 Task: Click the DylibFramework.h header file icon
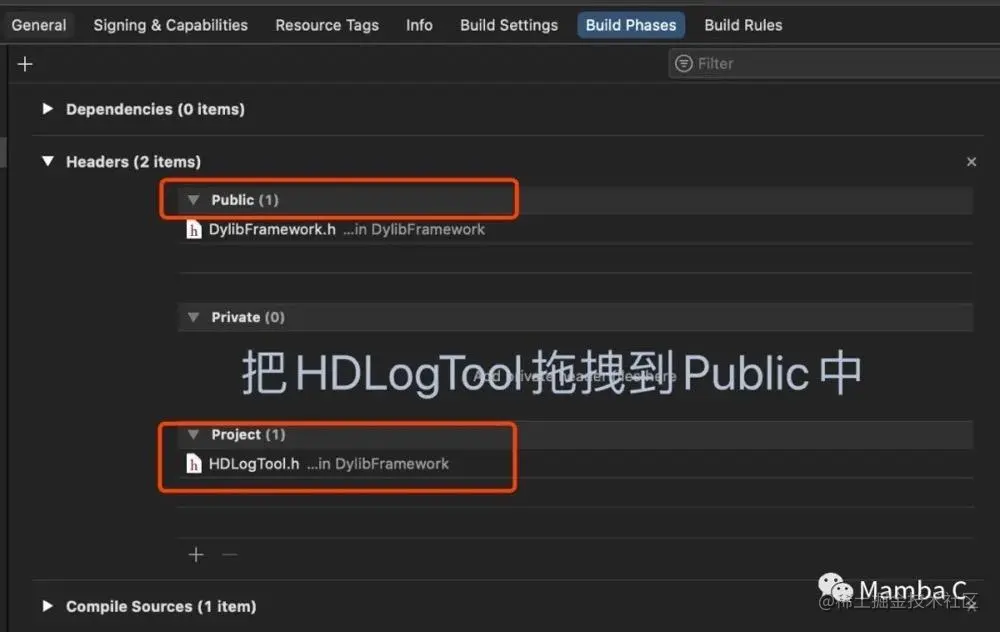tap(194, 230)
